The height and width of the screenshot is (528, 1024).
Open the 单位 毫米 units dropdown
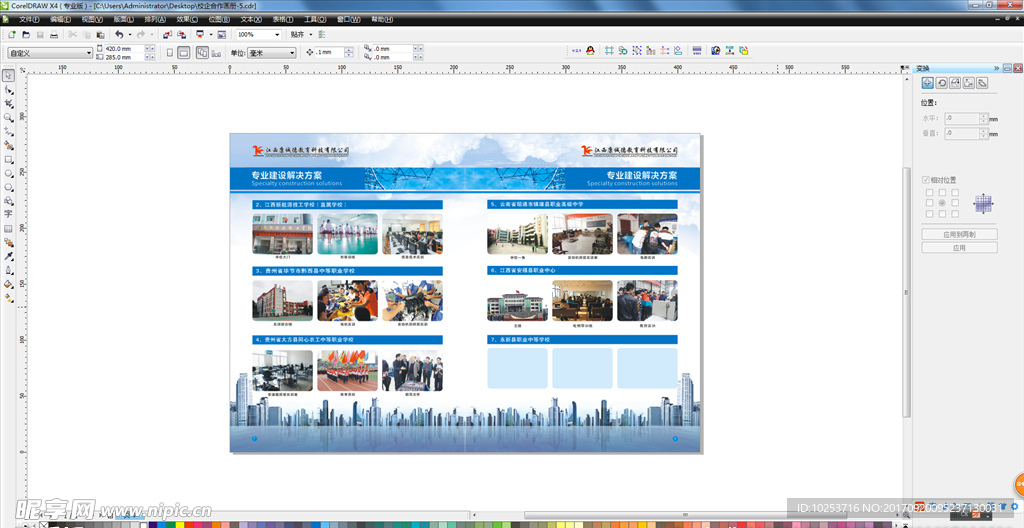292,53
